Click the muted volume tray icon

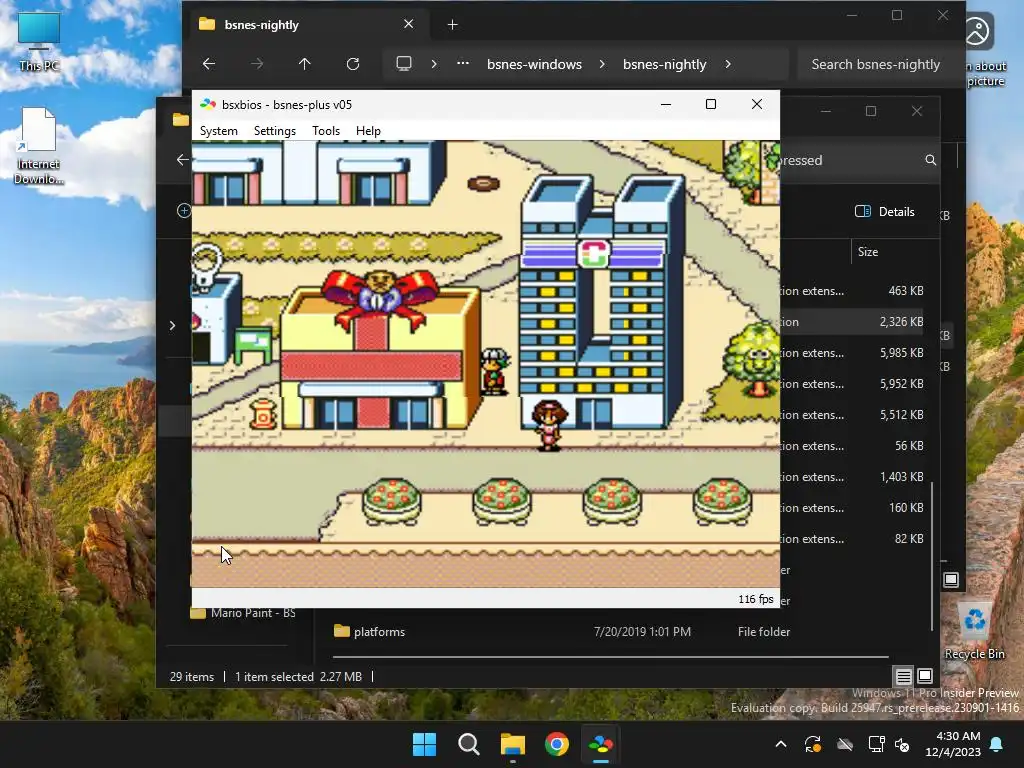pyautogui.click(x=903, y=744)
